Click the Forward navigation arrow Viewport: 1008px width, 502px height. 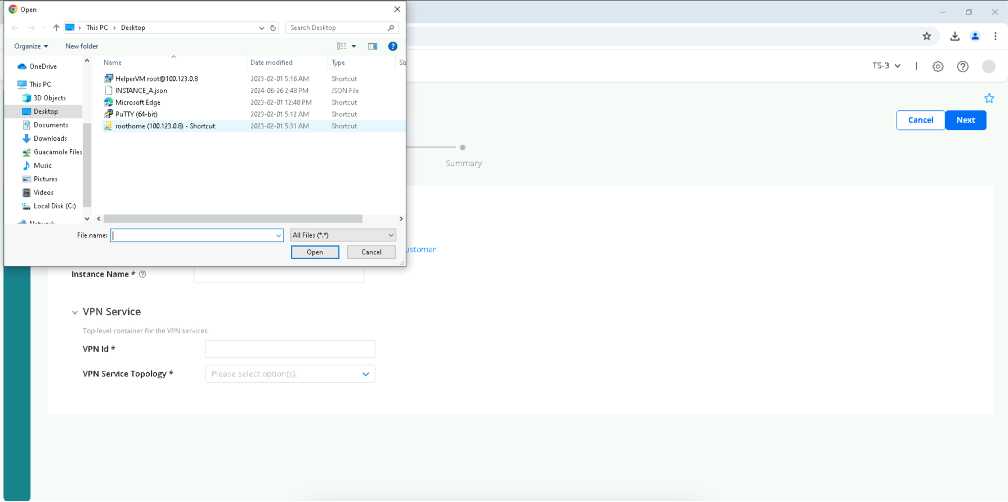(x=30, y=28)
